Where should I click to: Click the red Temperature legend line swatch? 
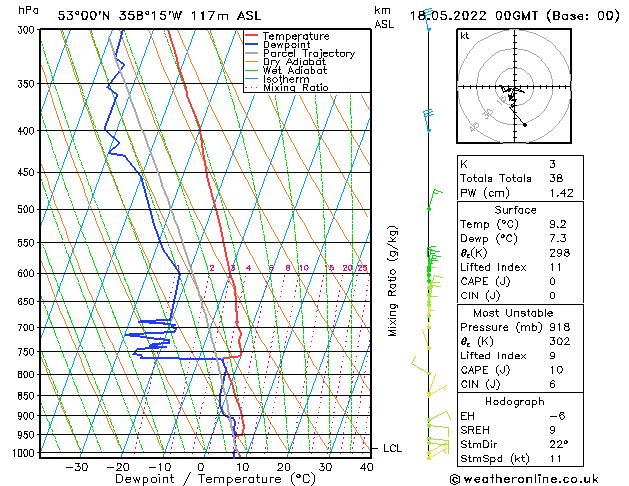[252, 36]
